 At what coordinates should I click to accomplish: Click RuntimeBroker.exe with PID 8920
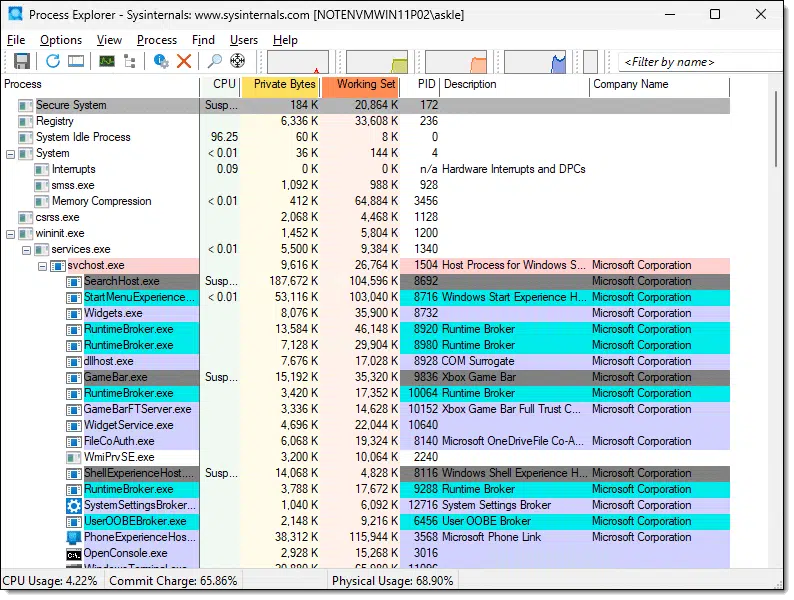[x=365, y=330]
